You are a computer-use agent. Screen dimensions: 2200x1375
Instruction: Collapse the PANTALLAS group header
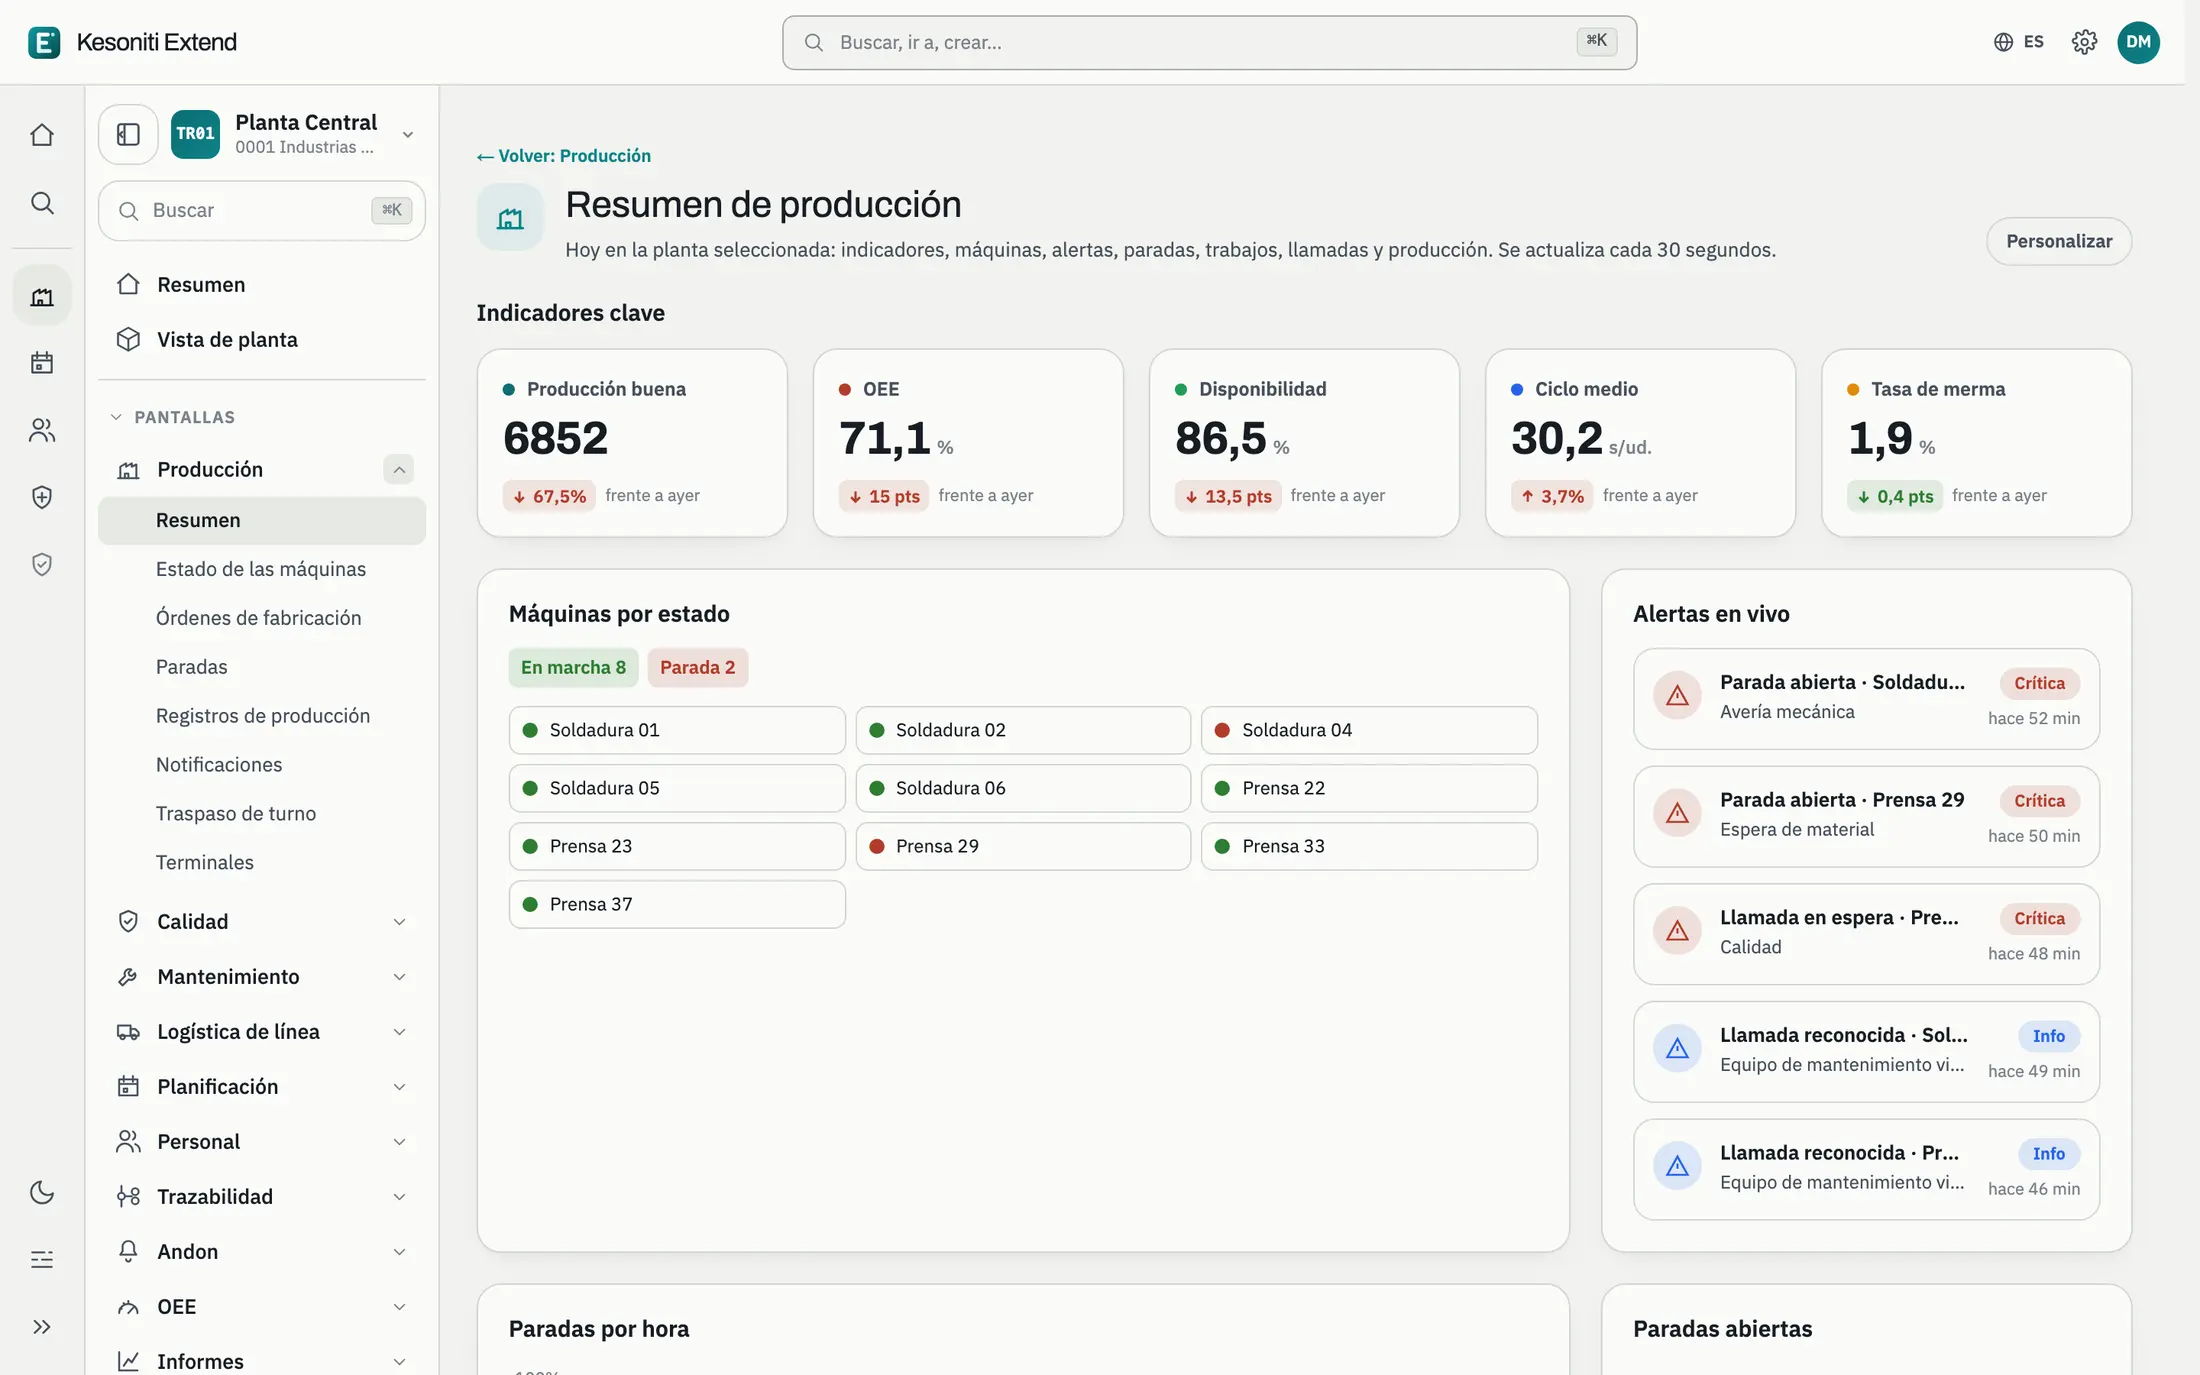[172, 417]
